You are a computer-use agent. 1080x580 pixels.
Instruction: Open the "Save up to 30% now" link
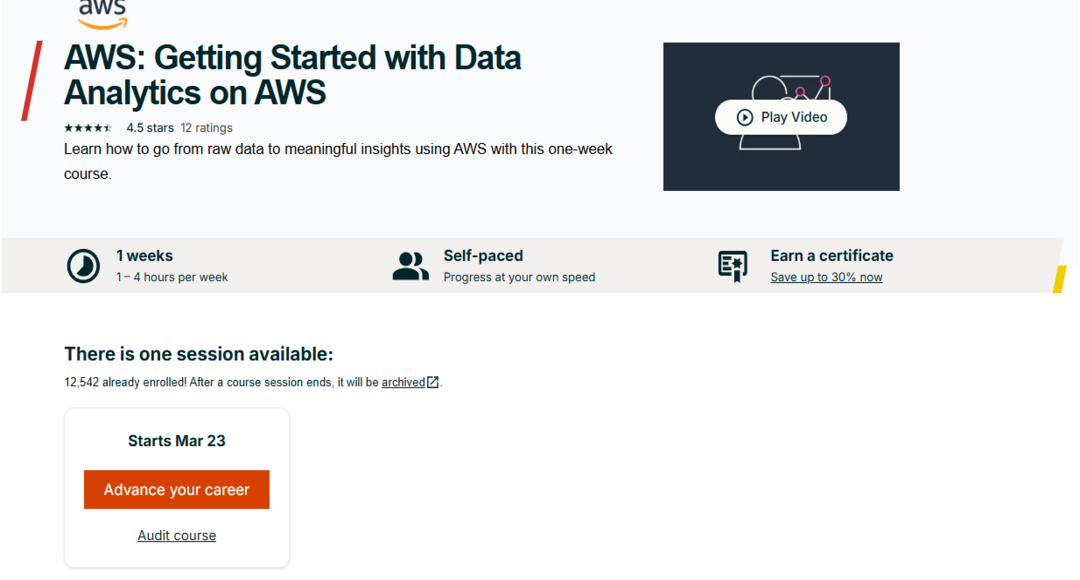pyautogui.click(x=826, y=277)
